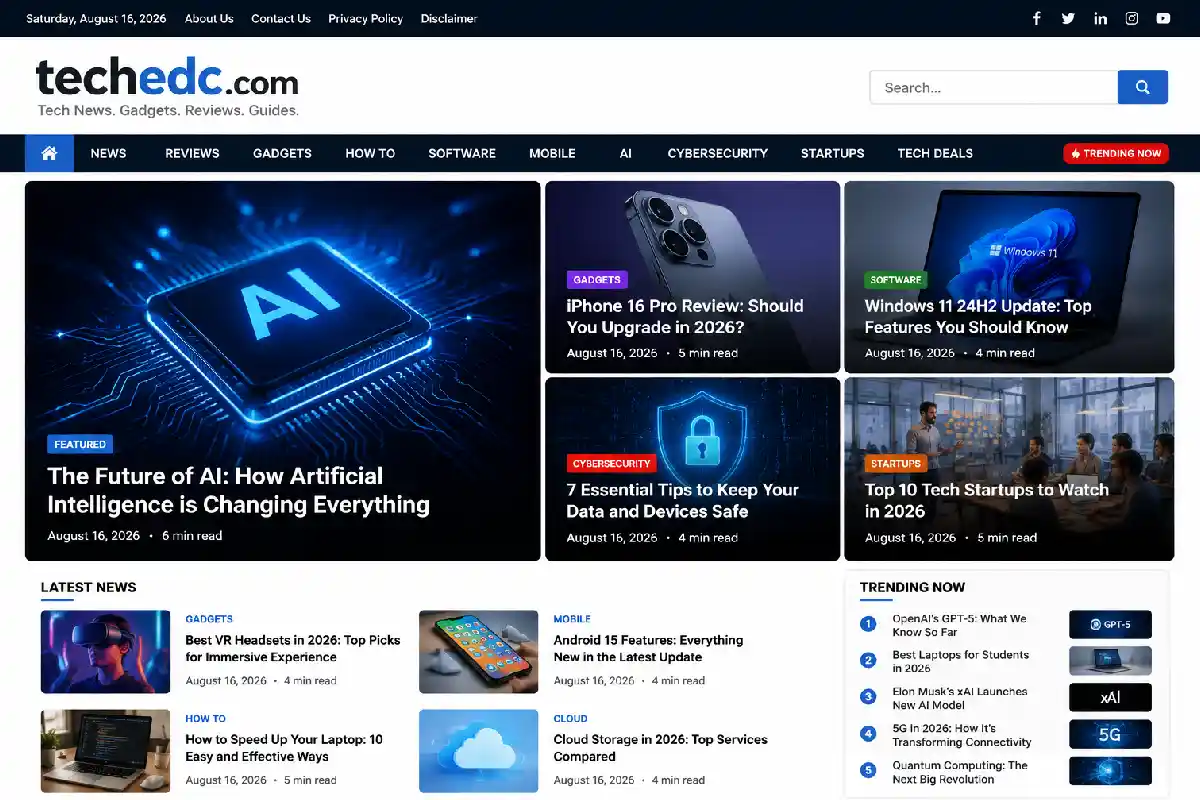Click the techedc.com site logo
The height and width of the screenshot is (800, 1200).
click(x=167, y=80)
